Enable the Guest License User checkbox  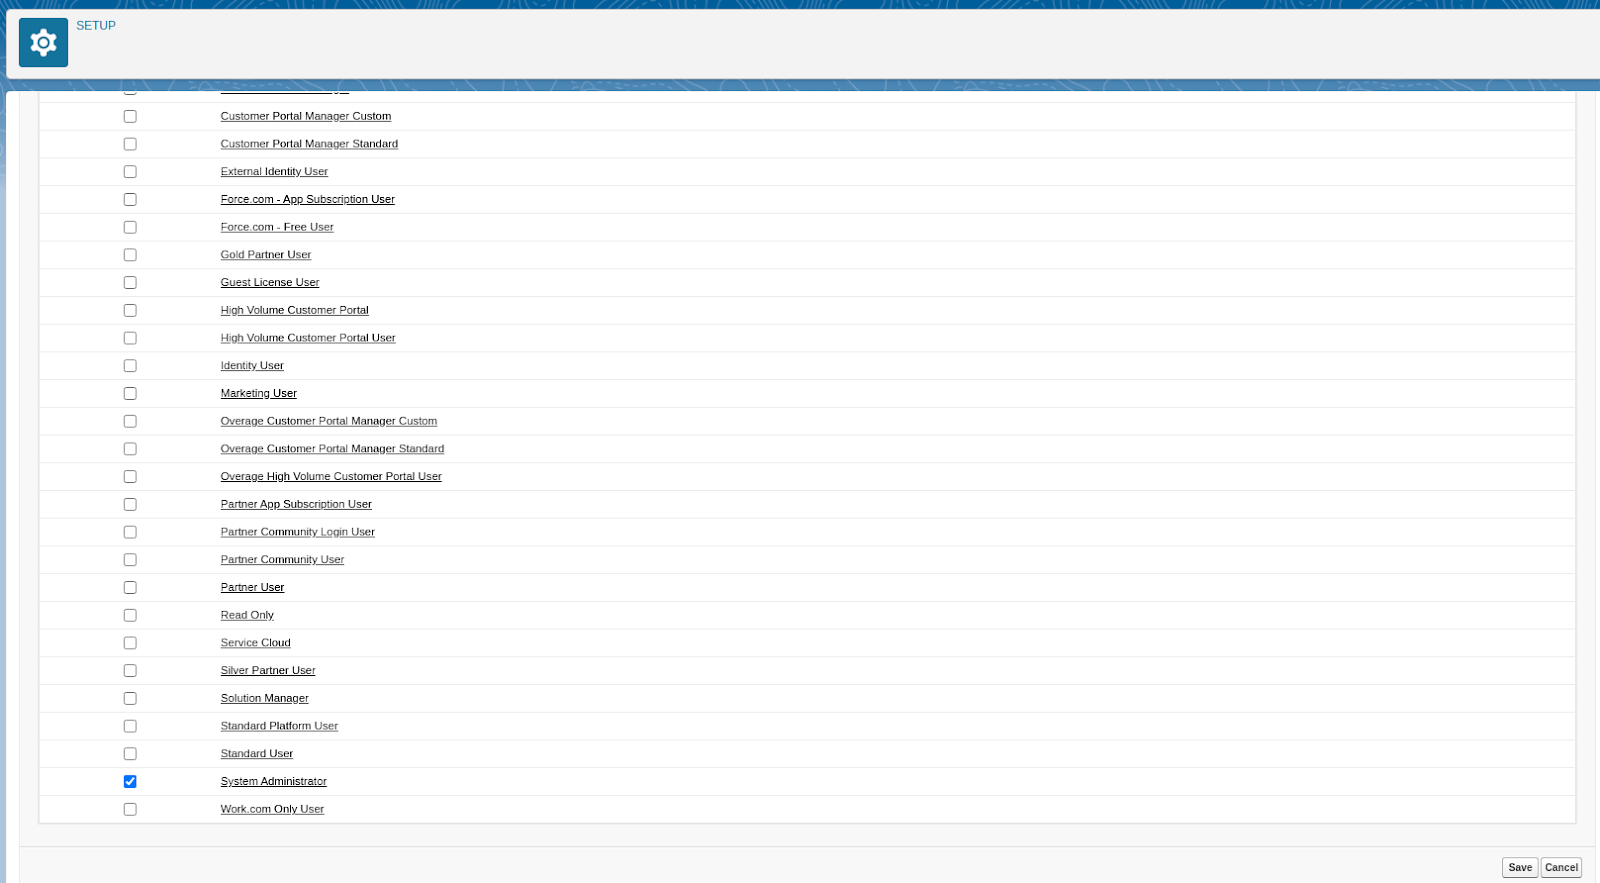tap(130, 283)
